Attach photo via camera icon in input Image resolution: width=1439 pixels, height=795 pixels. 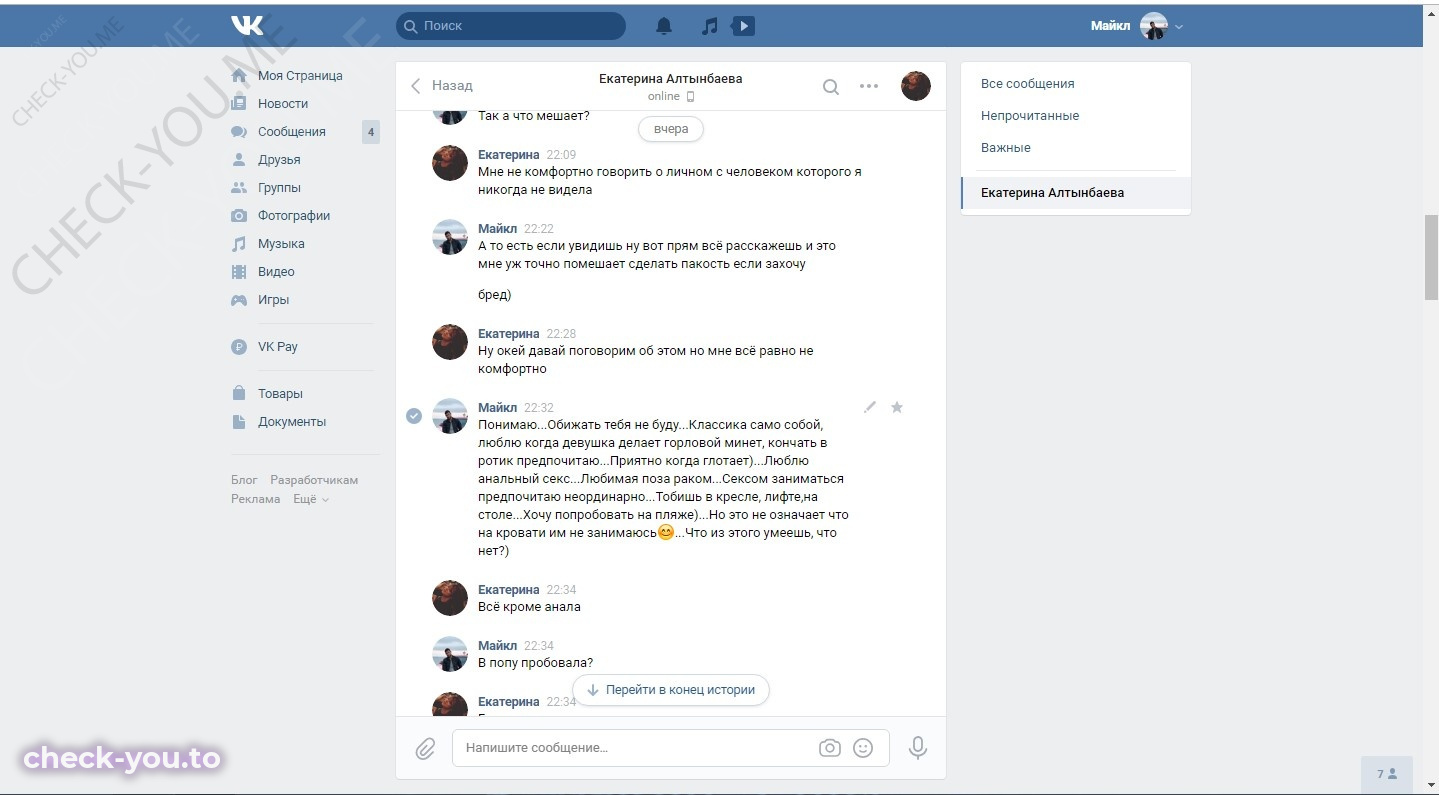(x=830, y=748)
